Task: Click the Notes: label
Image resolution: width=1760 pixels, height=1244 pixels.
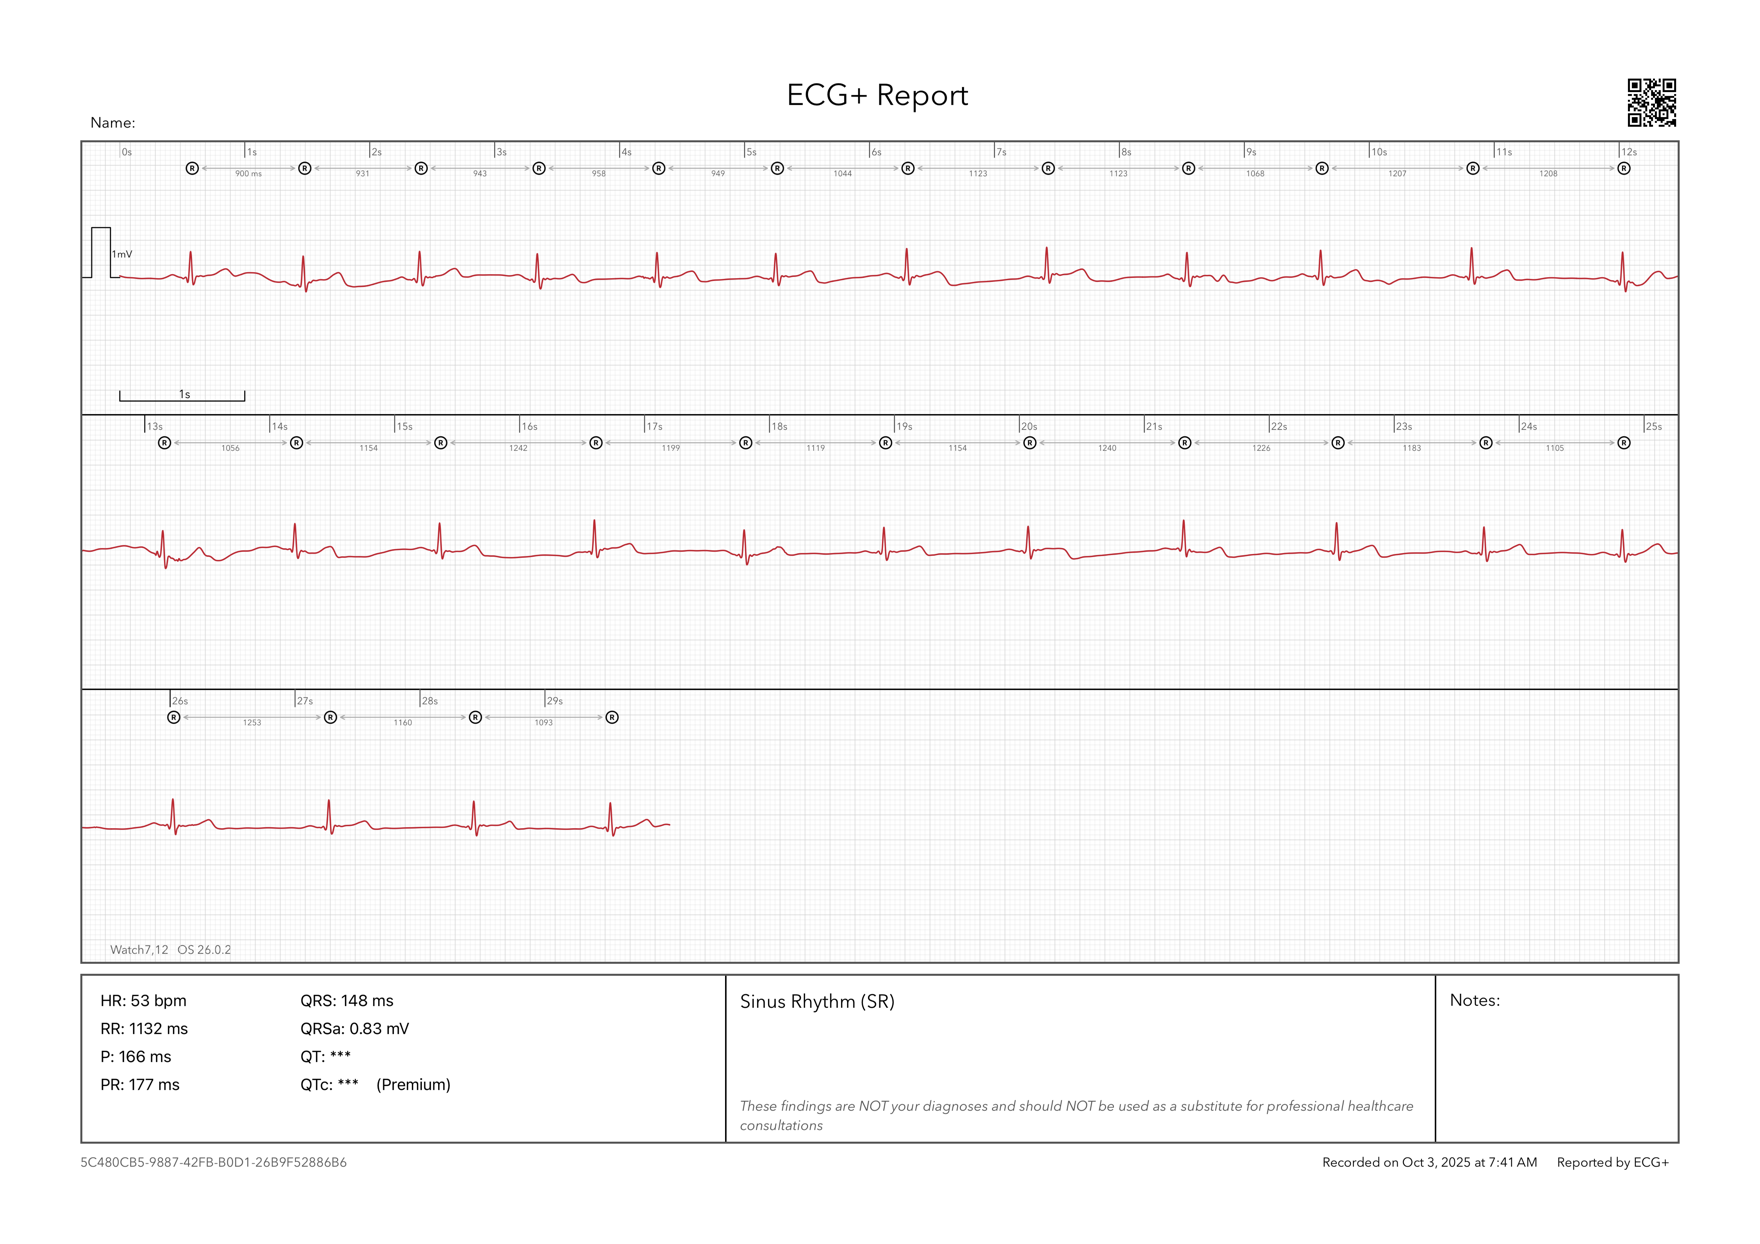Action: tap(1475, 1001)
